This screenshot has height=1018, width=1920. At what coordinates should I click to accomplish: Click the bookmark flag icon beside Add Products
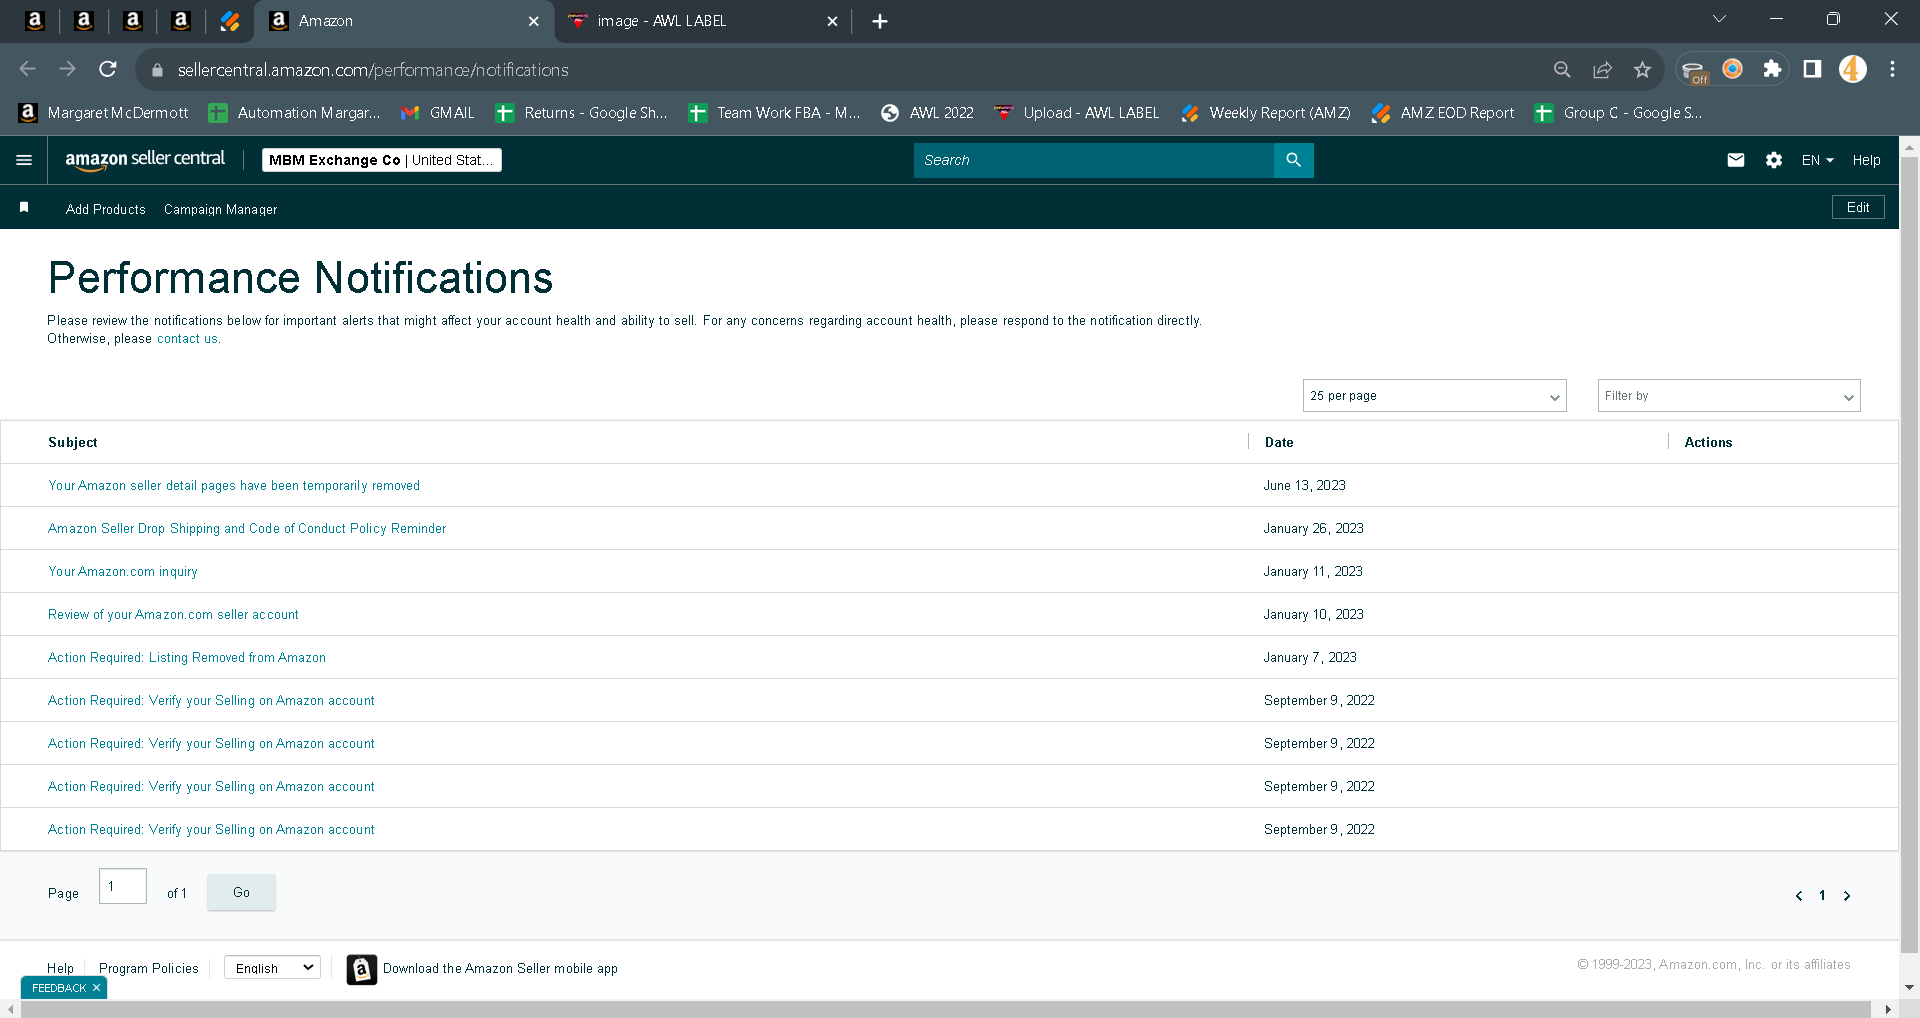24,207
